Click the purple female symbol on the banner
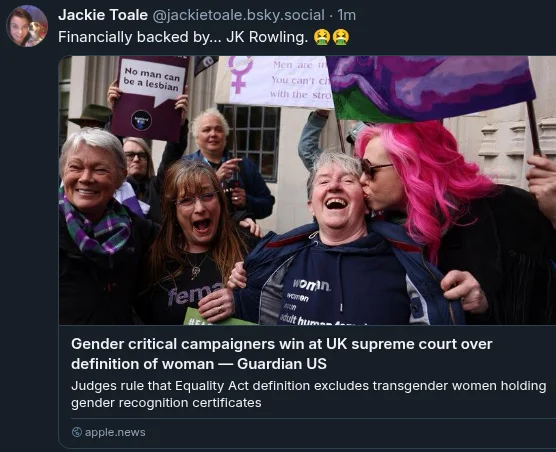 (x=240, y=75)
